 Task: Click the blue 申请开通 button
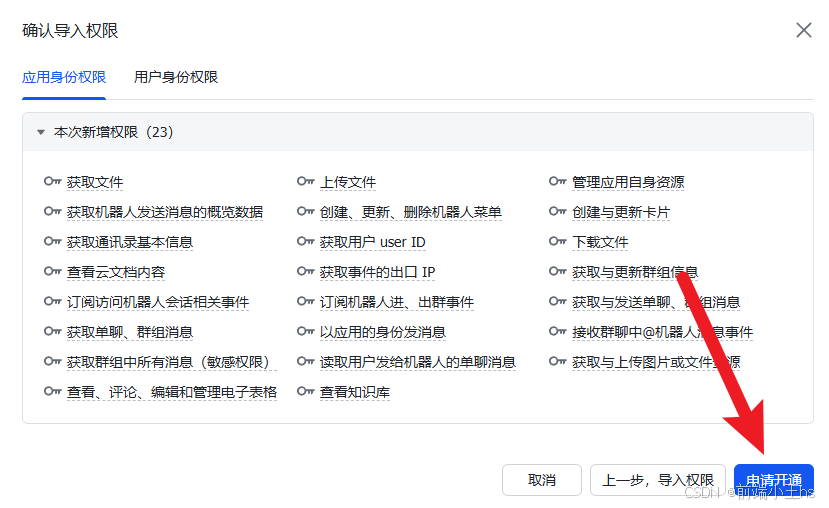point(773,480)
